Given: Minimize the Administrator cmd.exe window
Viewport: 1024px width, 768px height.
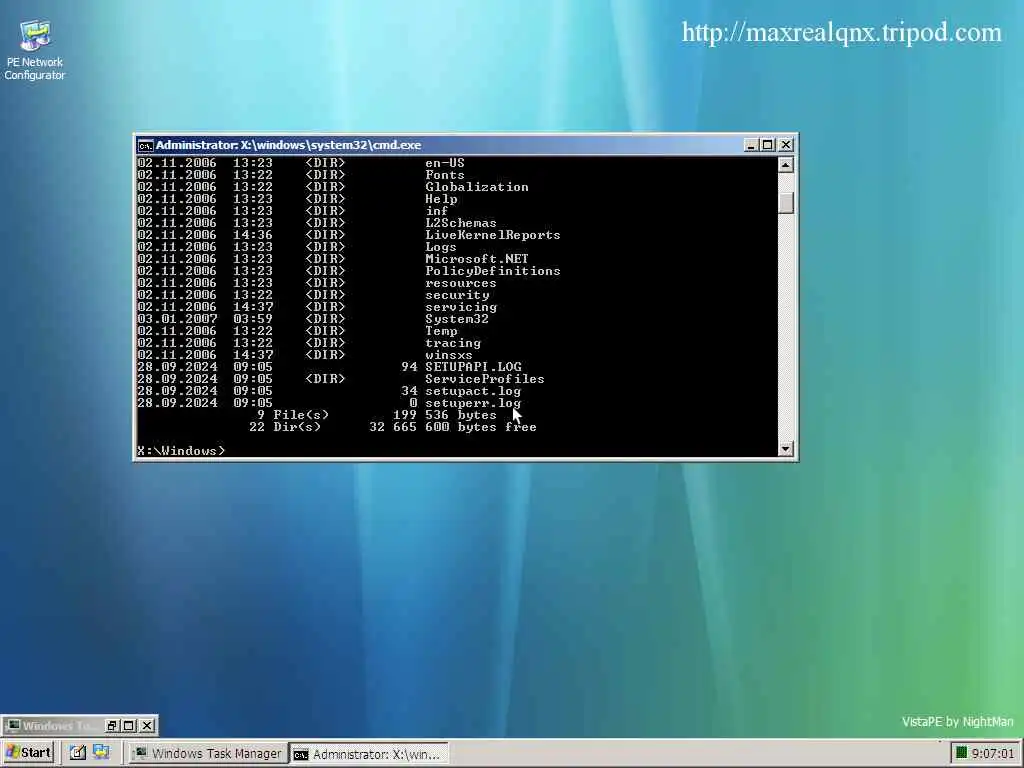Looking at the screenshot, I should (x=750, y=145).
